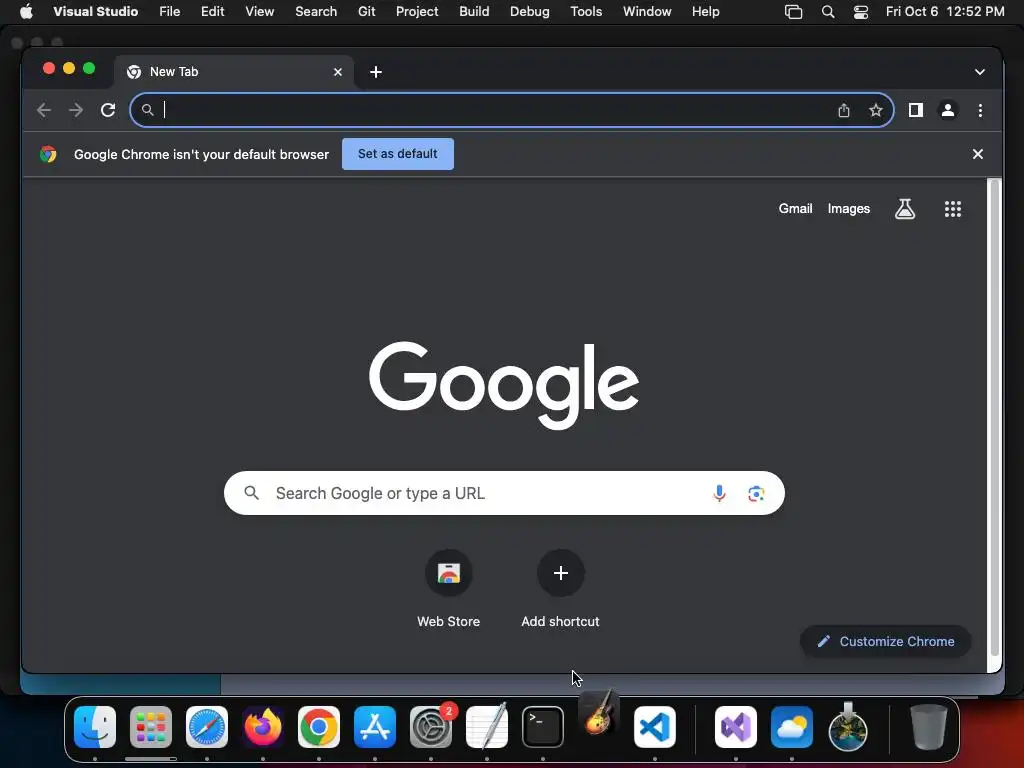Open Finder from the Dock

point(95,727)
